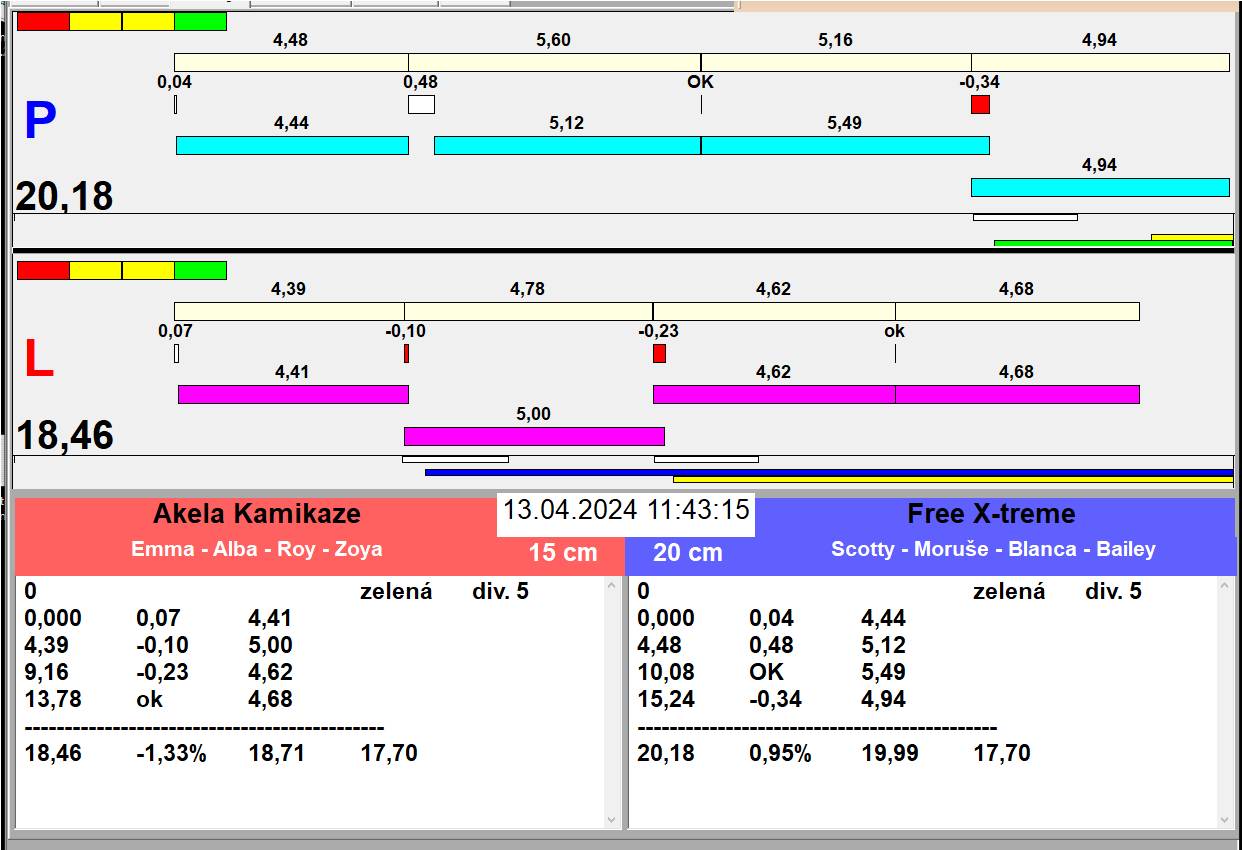Click the -1,33% value in Akela results
Image resolution: width=1242 pixels, height=850 pixels.
point(171,753)
